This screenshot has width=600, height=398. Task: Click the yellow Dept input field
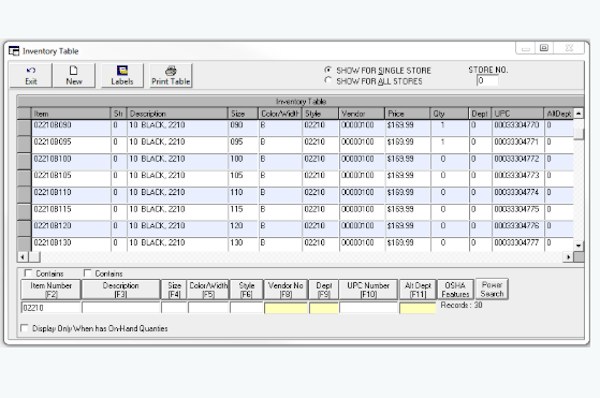pos(324,308)
